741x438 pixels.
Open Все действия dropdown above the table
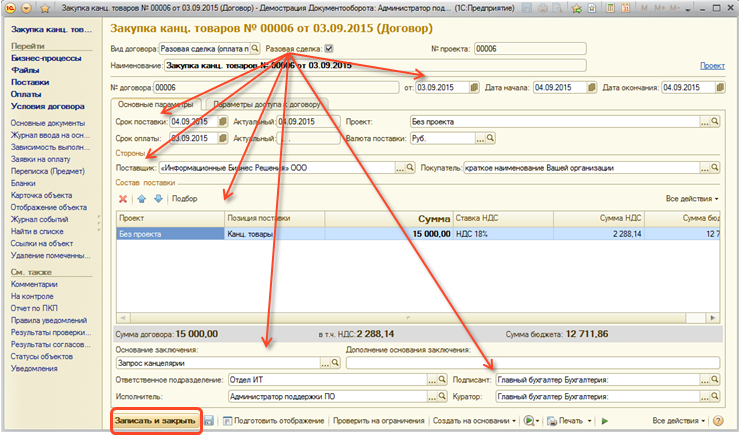click(692, 199)
